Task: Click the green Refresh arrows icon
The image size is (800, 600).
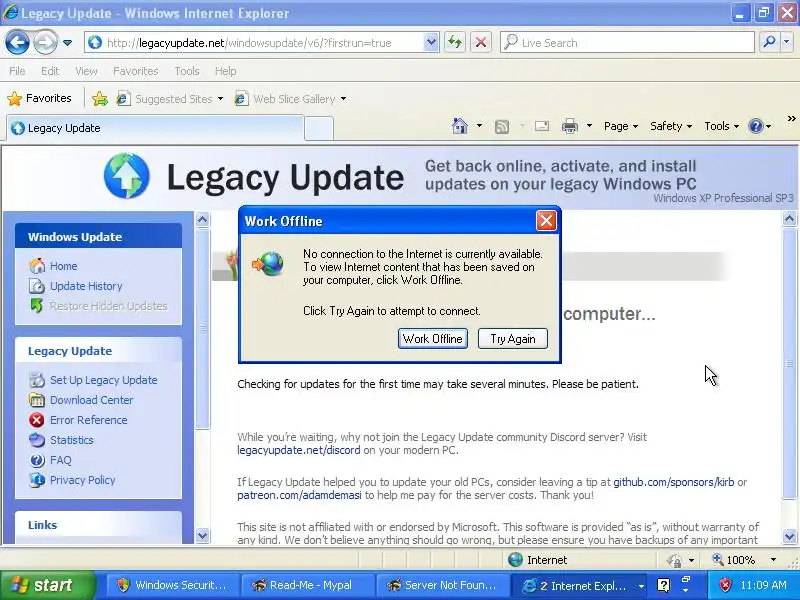Action: pos(455,43)
